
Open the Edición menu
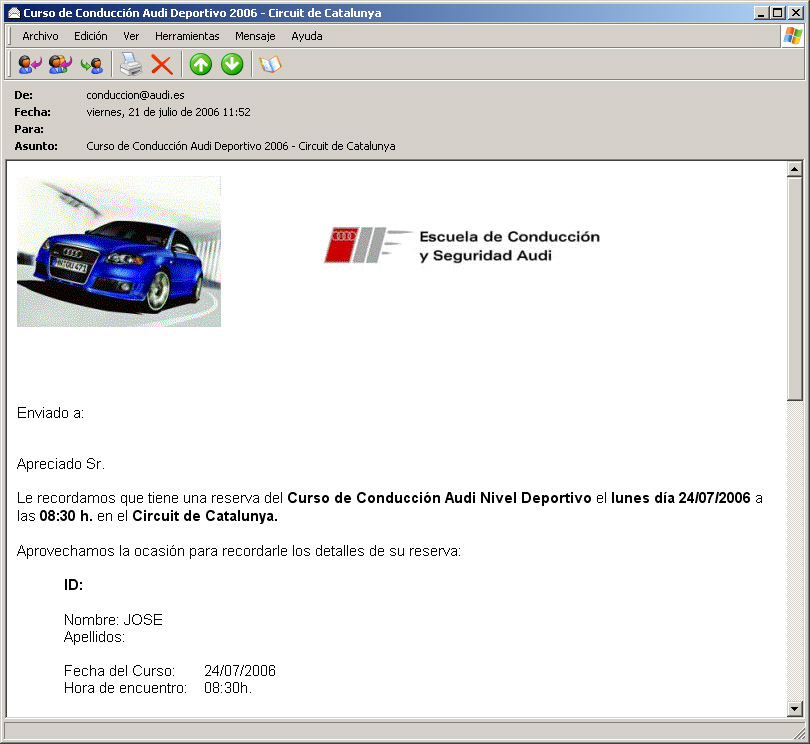(x=90, y=36)
